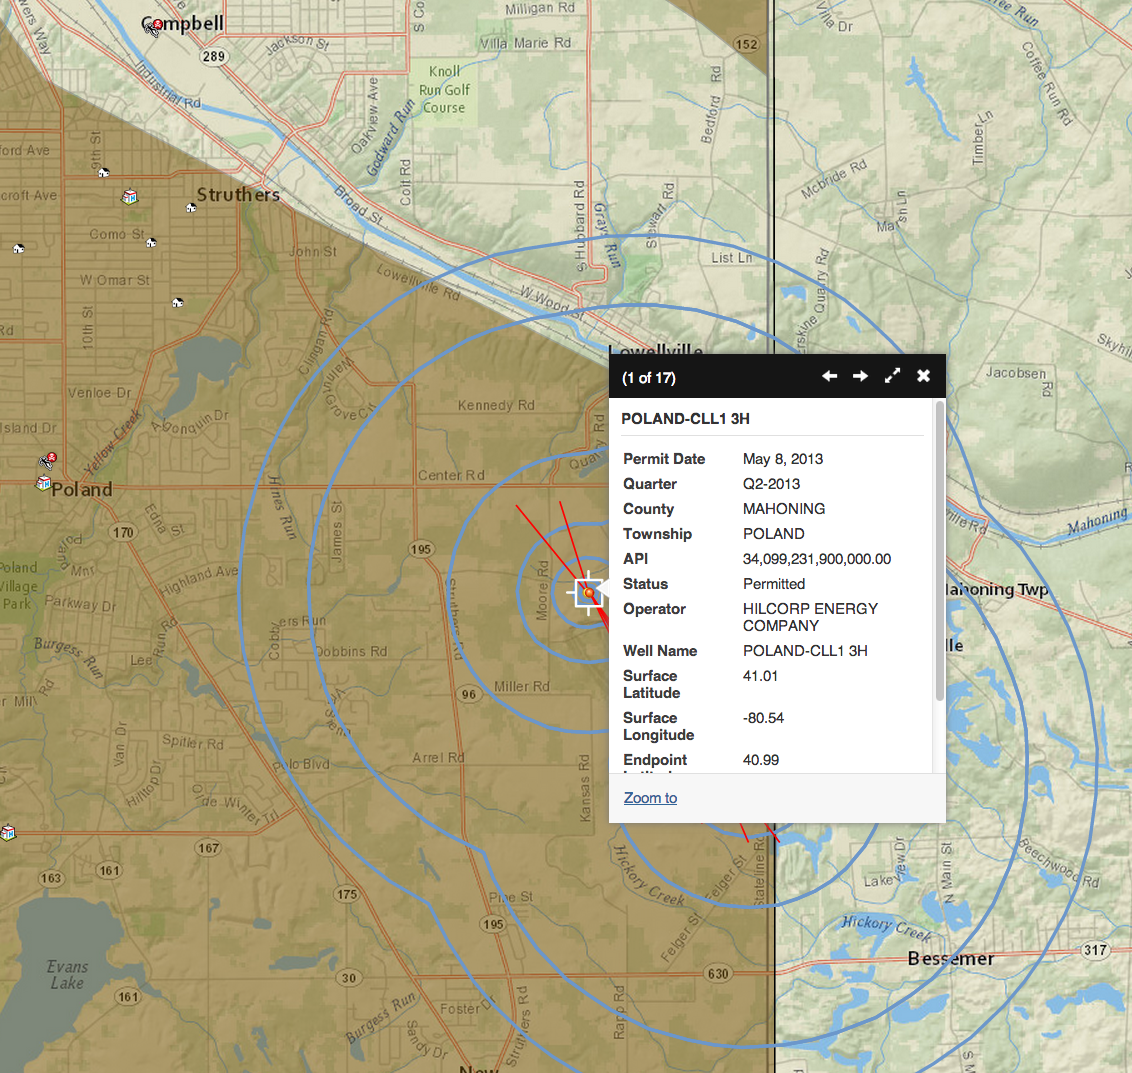Click the Zoom to link

[x=650, y=798]
